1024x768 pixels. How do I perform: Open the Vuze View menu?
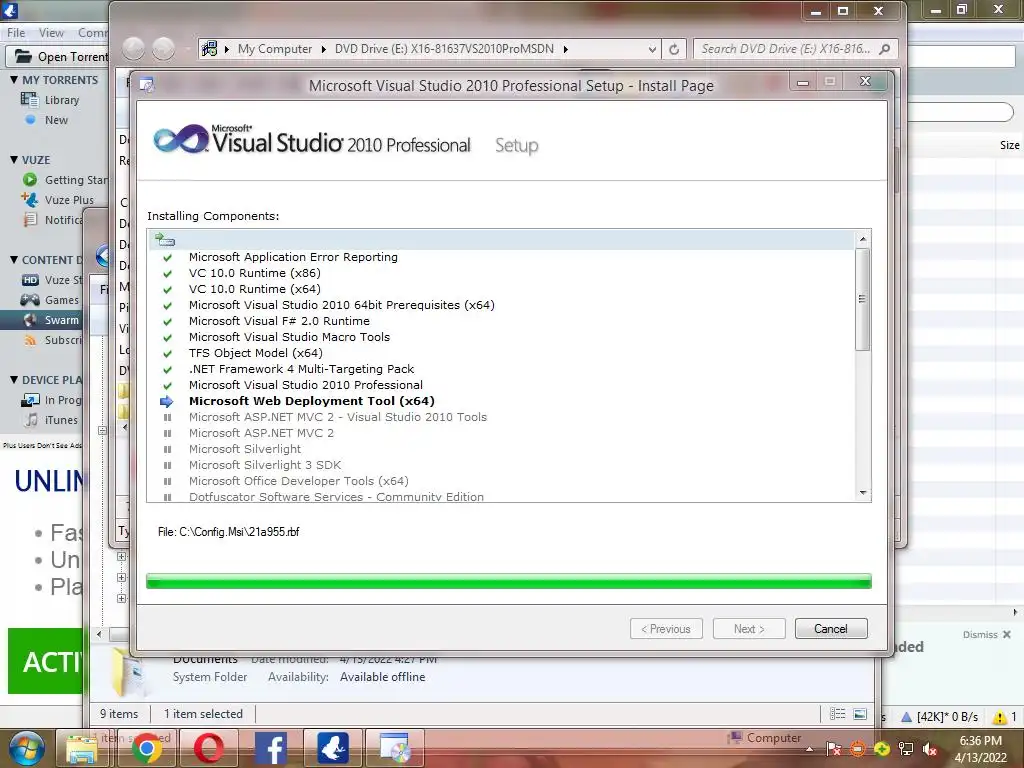pos(51,33)
